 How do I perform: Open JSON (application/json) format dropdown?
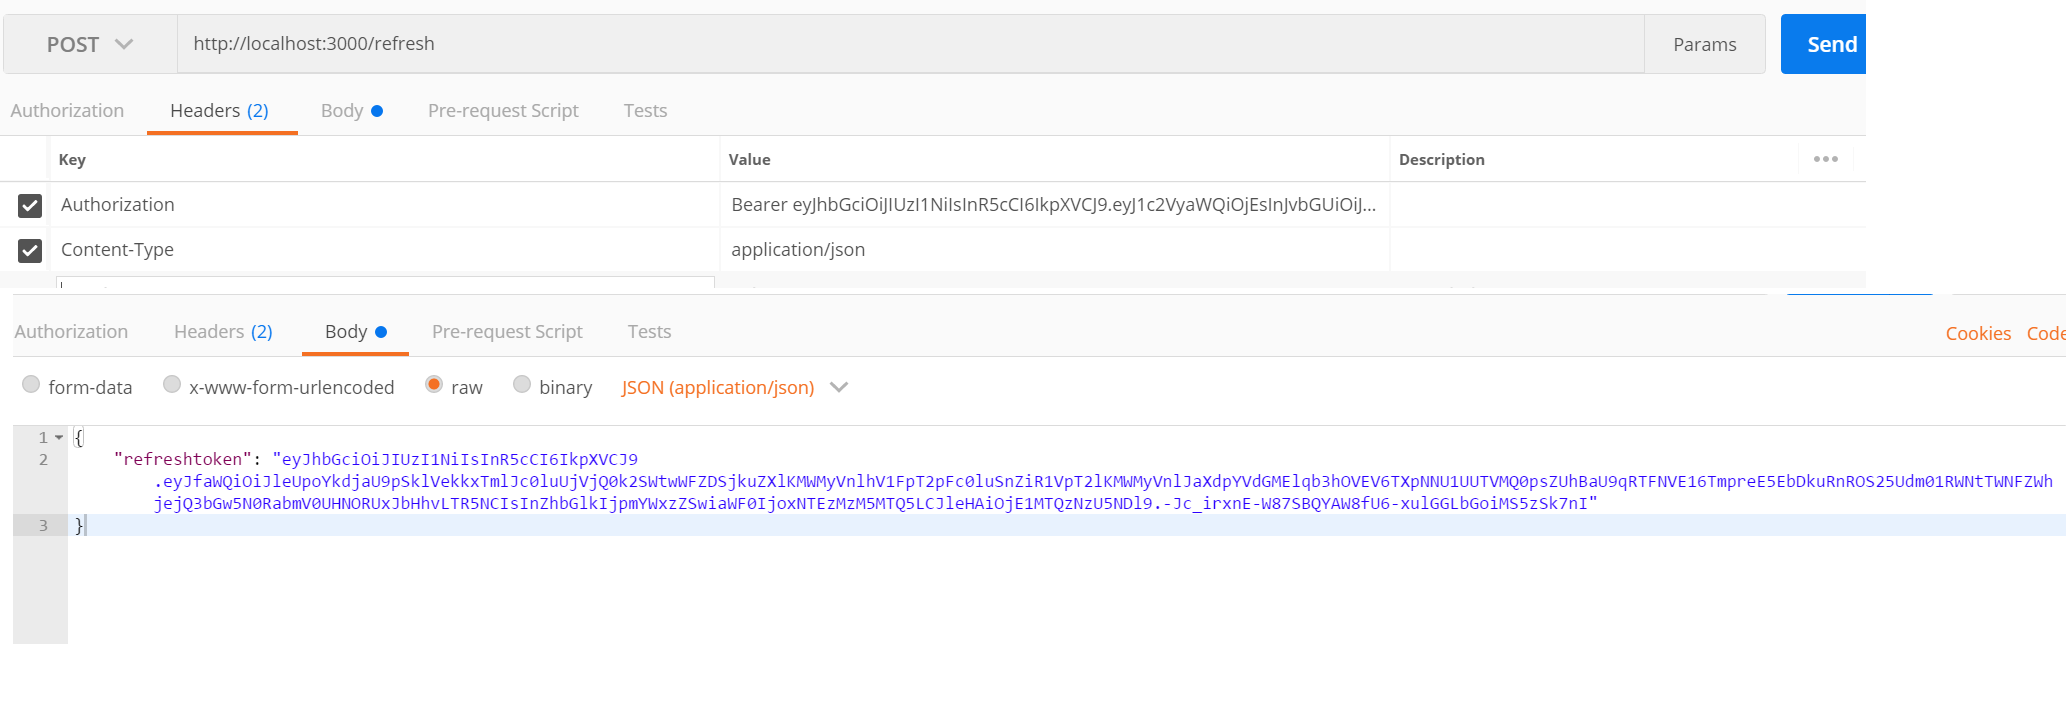pos(734,388)
